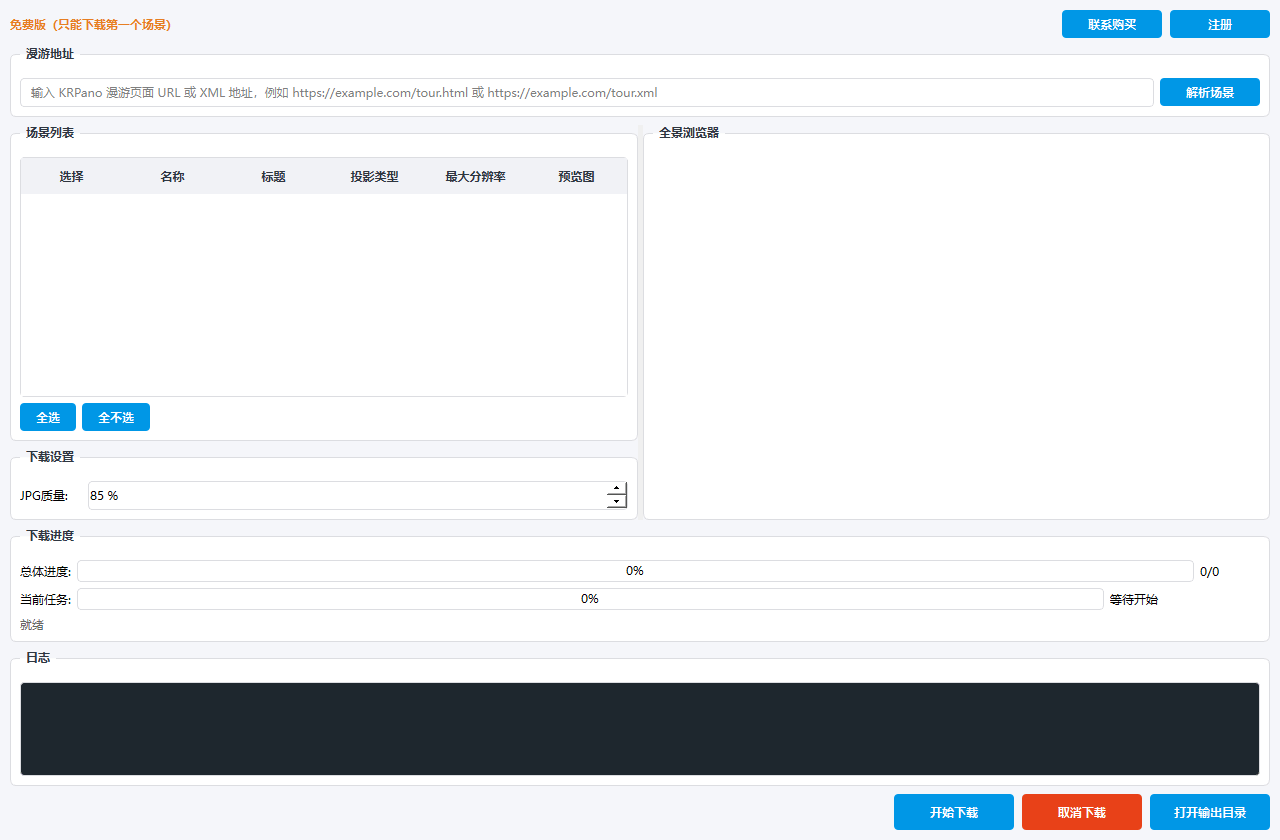The height and width of the screenshot is (840, 1280).
Task: Select the 名称 column header
Action: [x=172, y=176]
